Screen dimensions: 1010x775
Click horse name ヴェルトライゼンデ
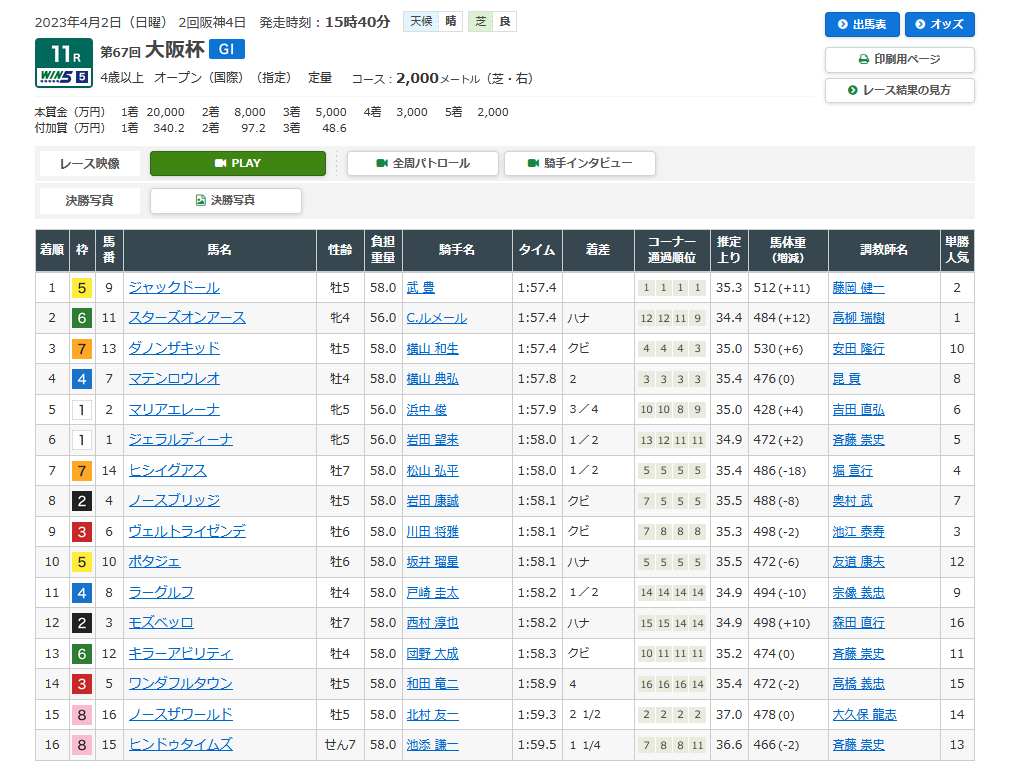tap(187, 531)
